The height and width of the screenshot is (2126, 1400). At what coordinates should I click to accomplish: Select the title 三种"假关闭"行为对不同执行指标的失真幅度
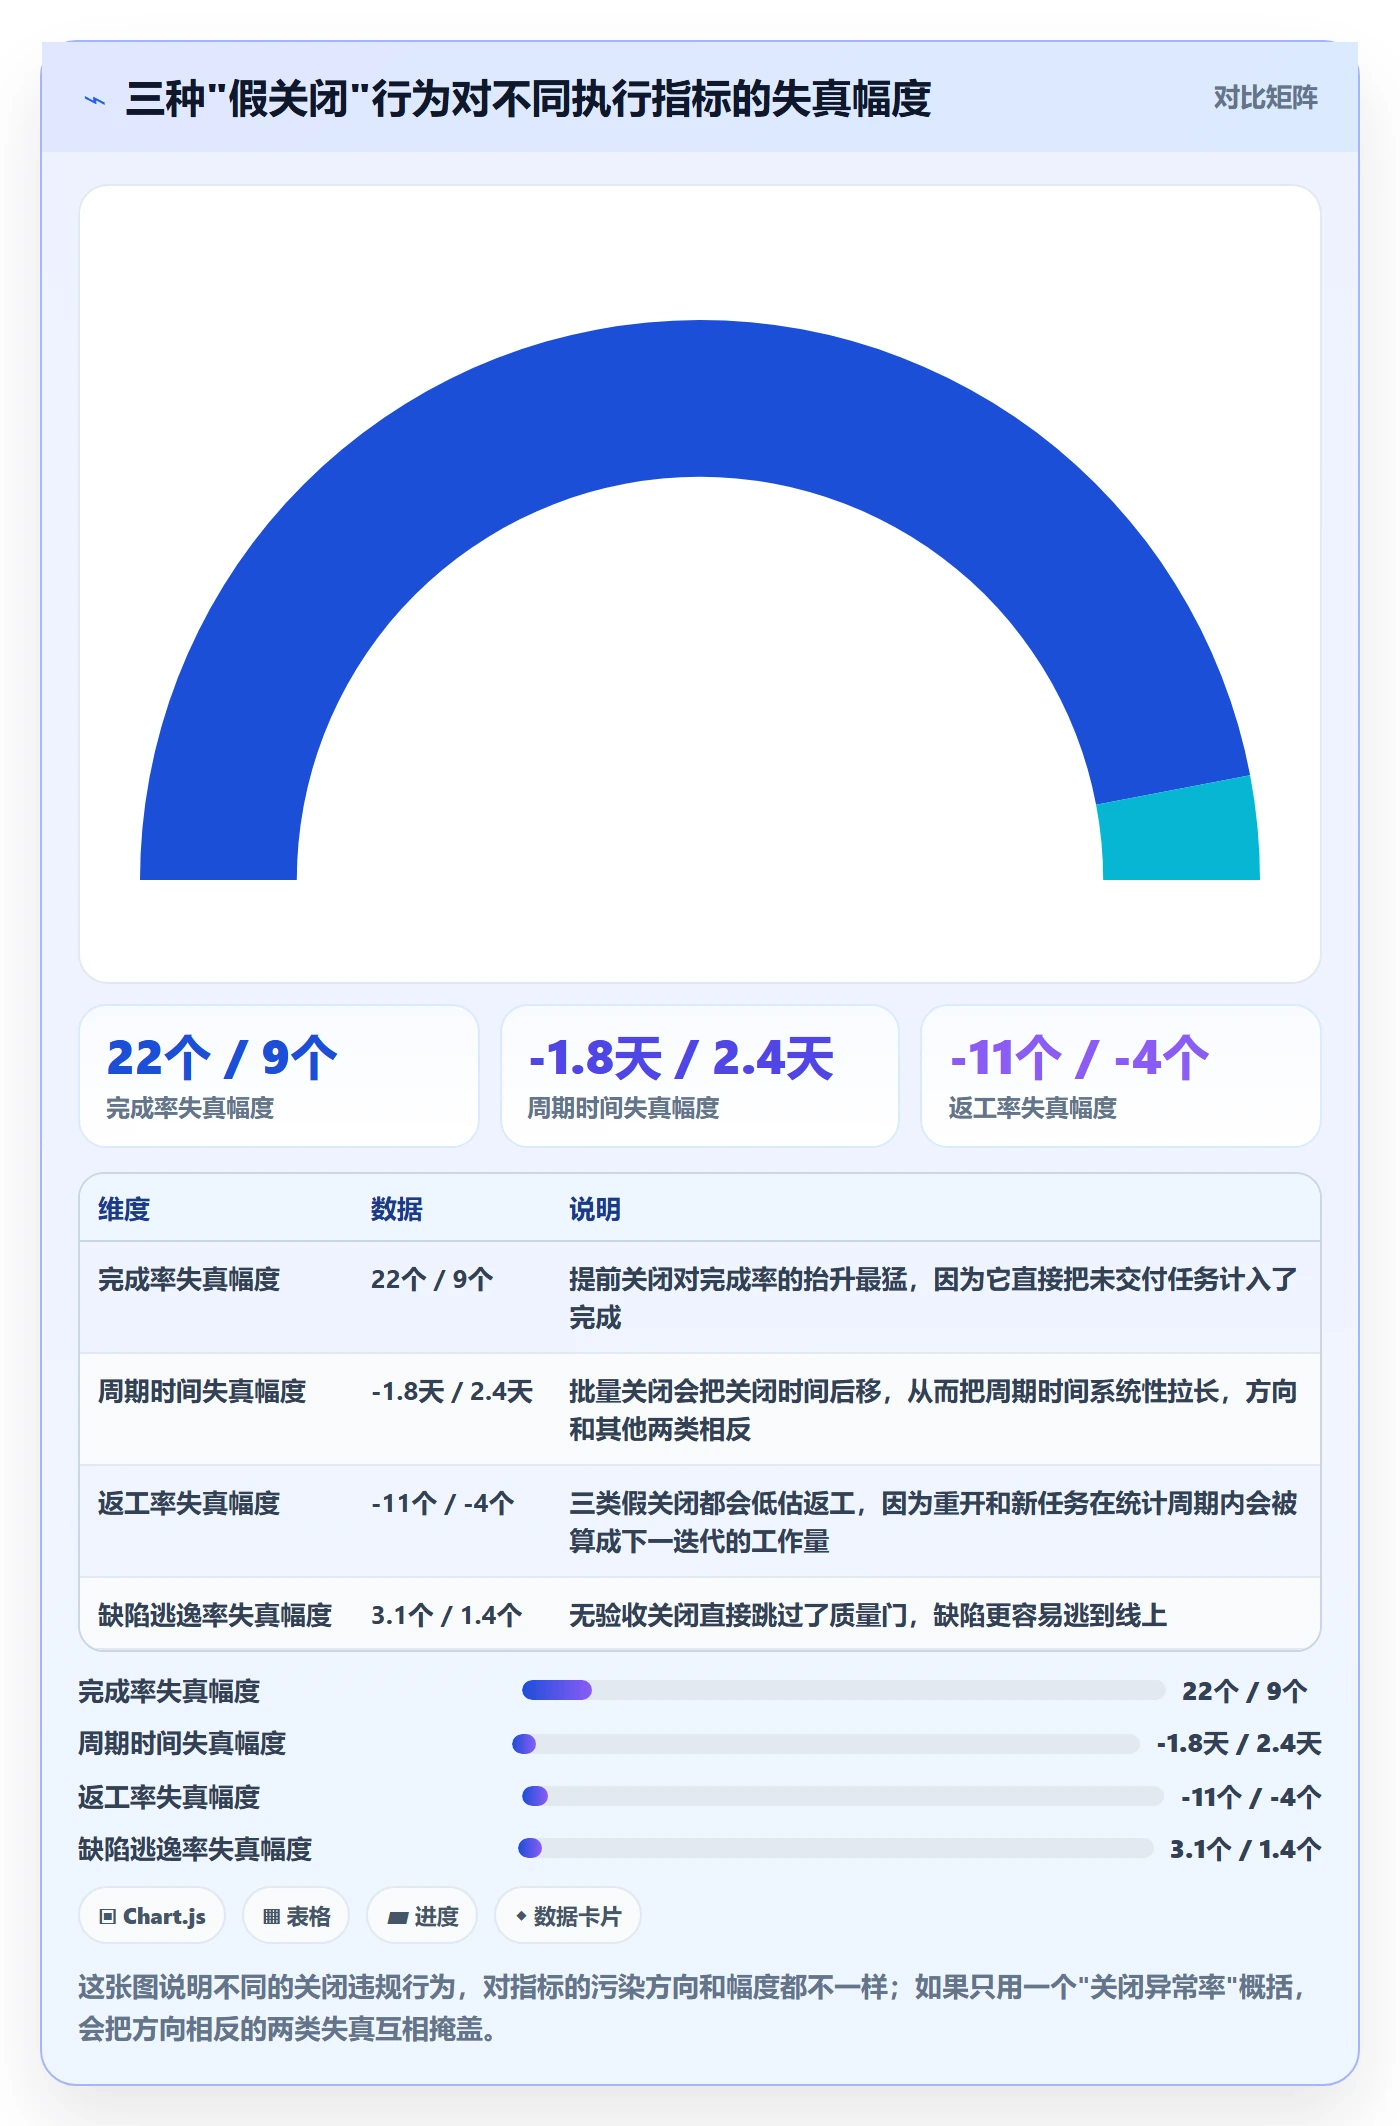tap(529, 99)
